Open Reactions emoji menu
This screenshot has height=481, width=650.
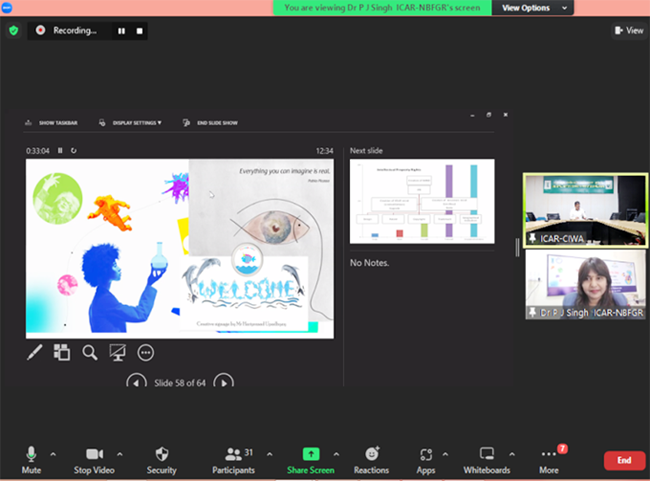tap(371, 458)
